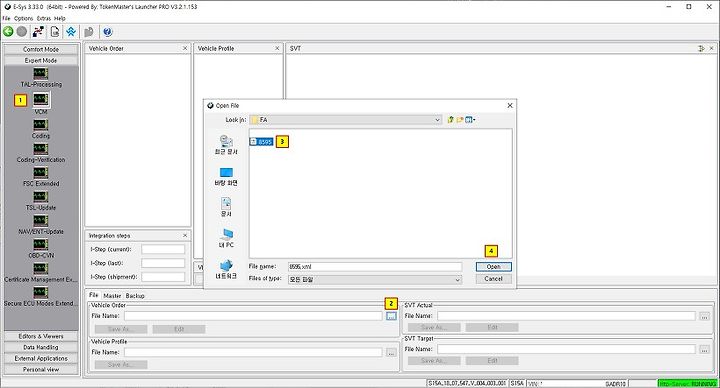720x388 pixels.
Task: Click the blue double-arrow update toolbar icon
Action: [70, 31]
